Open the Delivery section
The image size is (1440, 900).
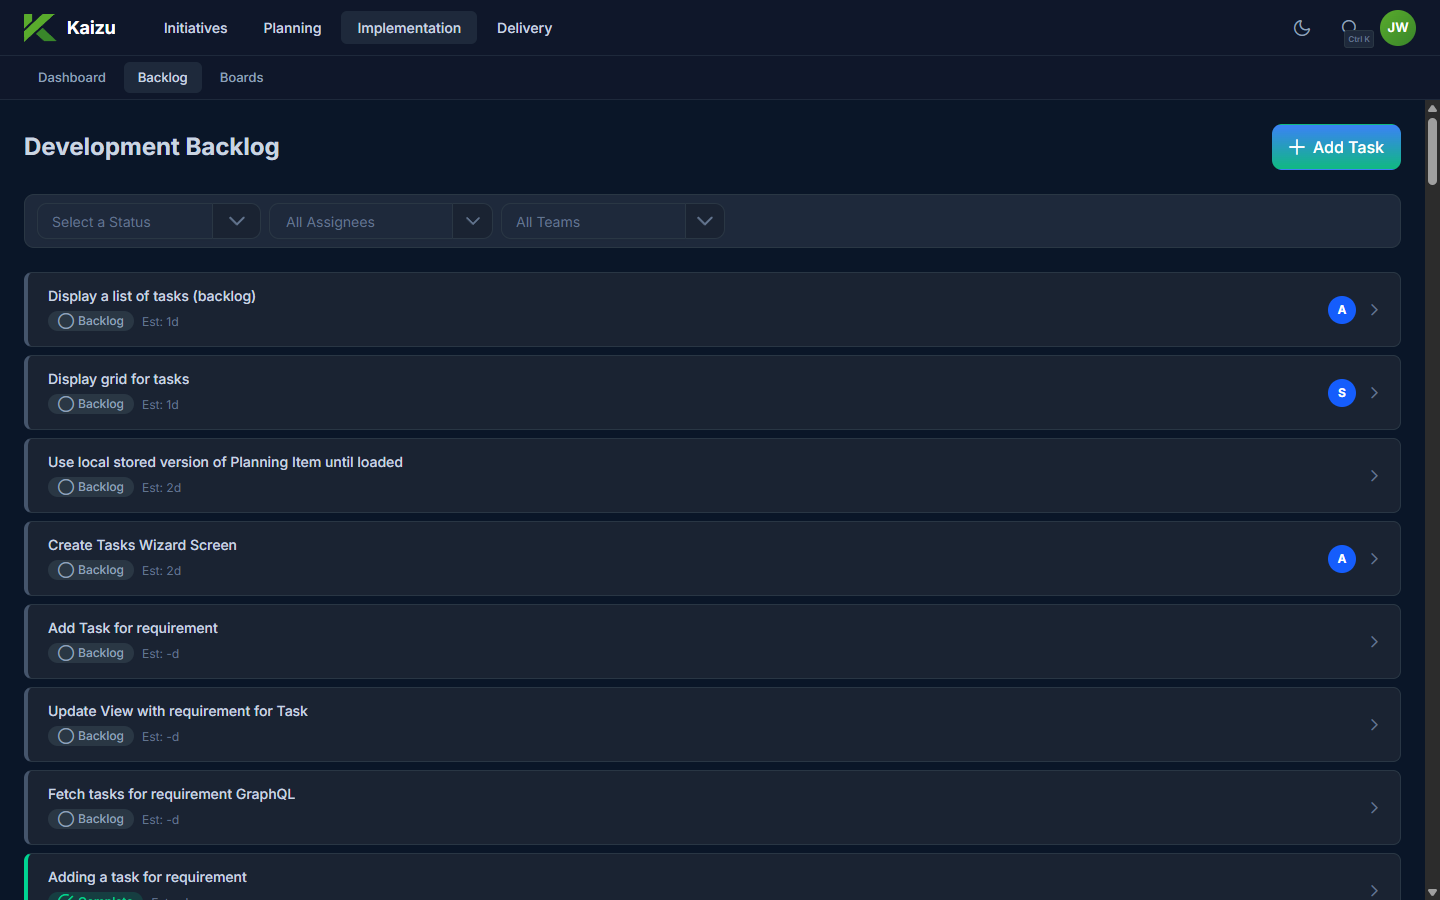tap(524, 28)
